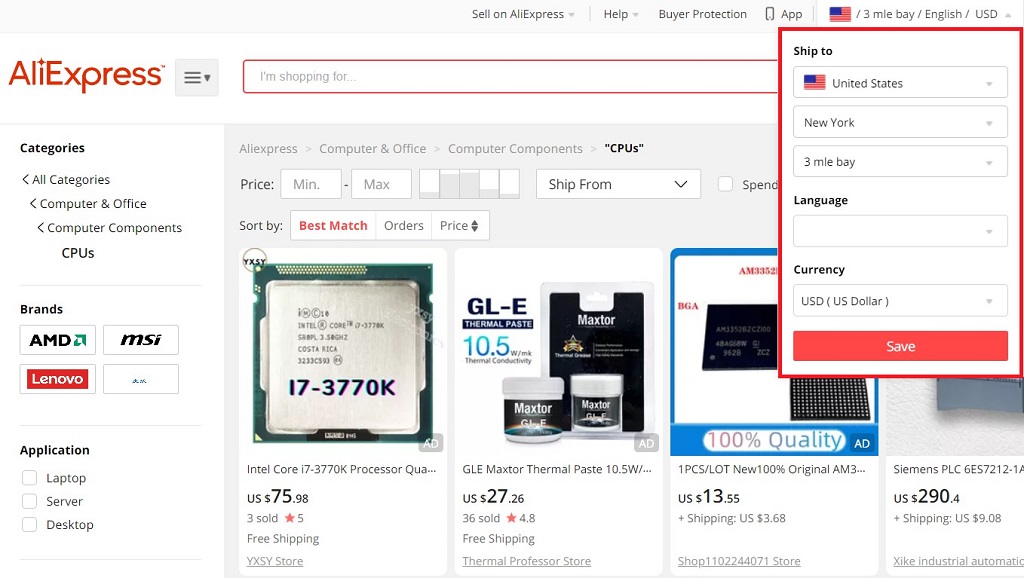
Task: Open Computer Components breadcrumb link
Action: click(x=515, y=148)
